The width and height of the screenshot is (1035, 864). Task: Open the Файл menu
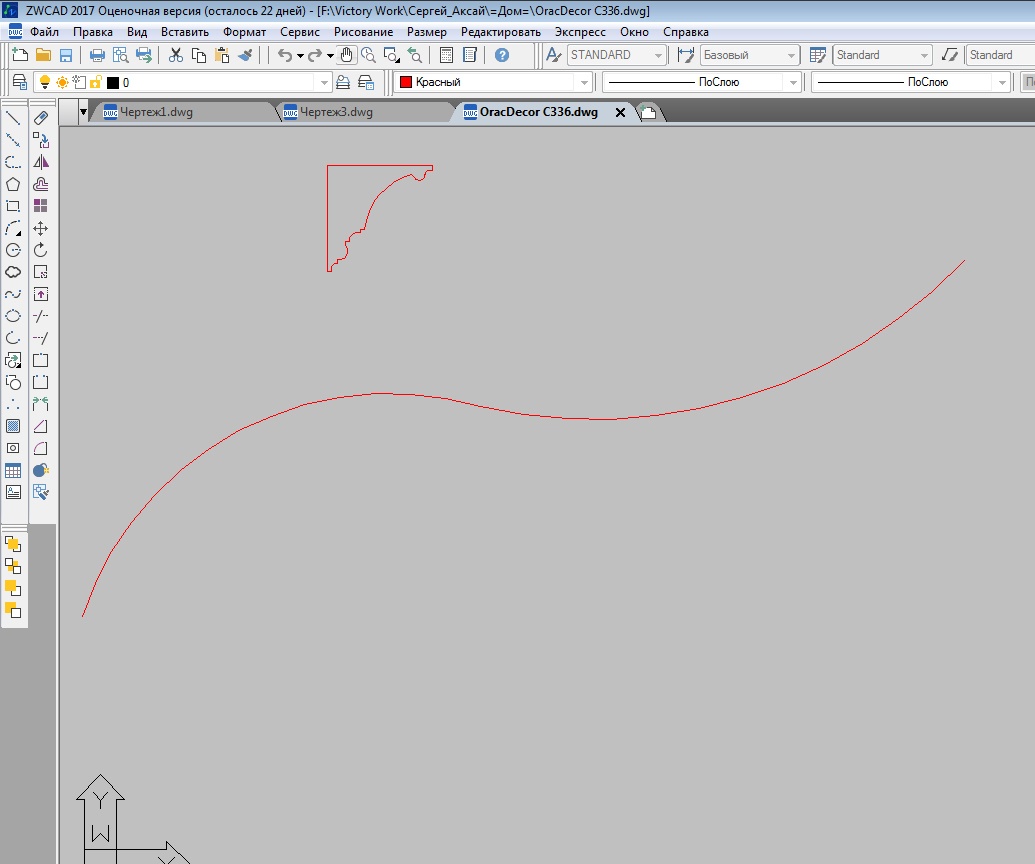44,32
